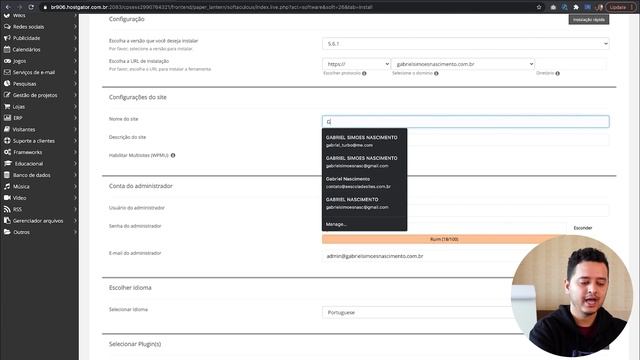Viewport: 640px width, 360px height.
Task: Click the browser address bar URL
Action: (211, 7)
